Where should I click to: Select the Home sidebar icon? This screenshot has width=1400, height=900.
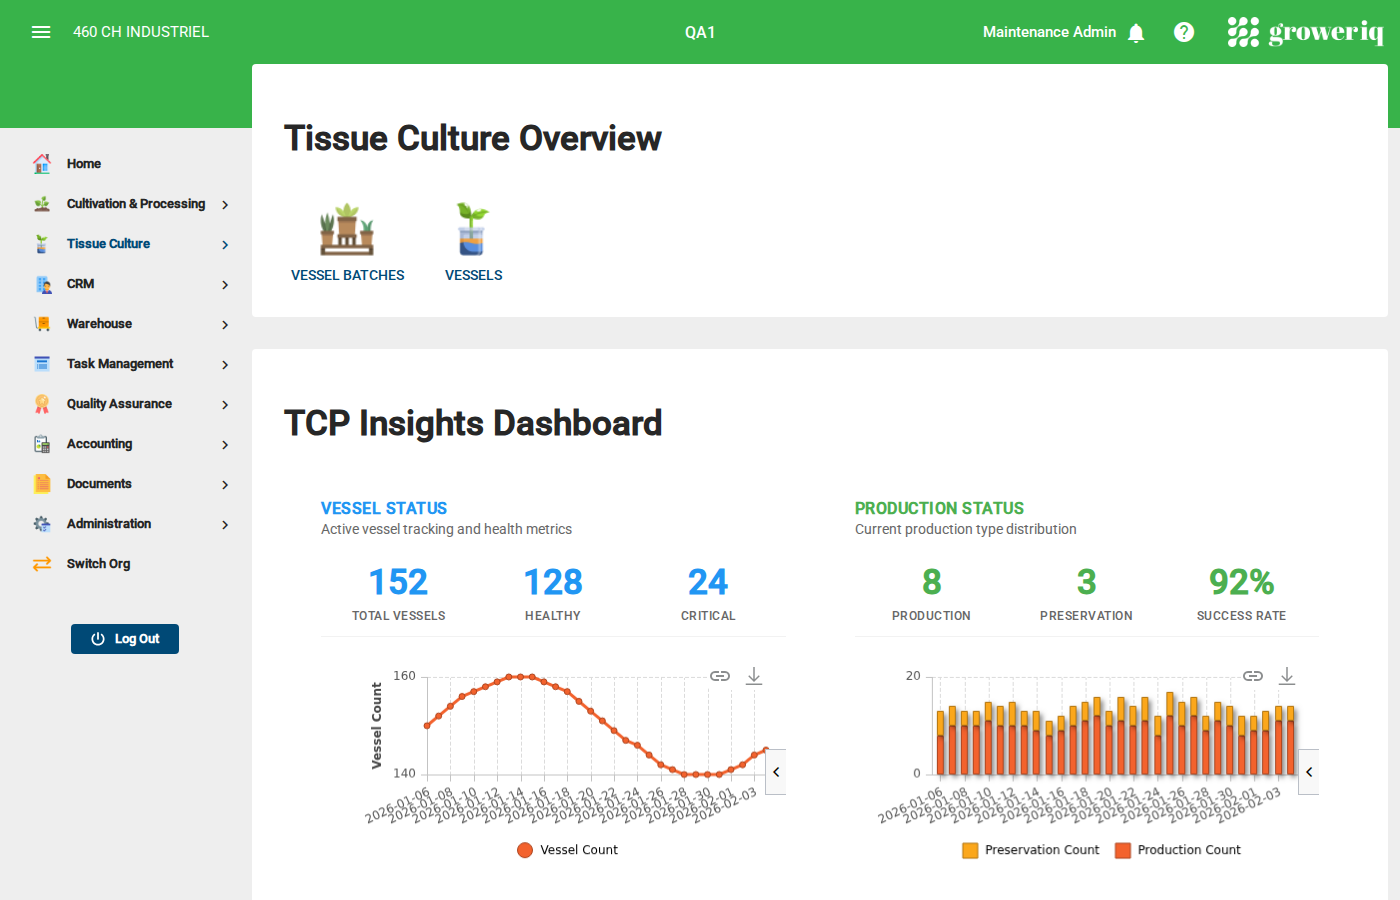[42, 163]
